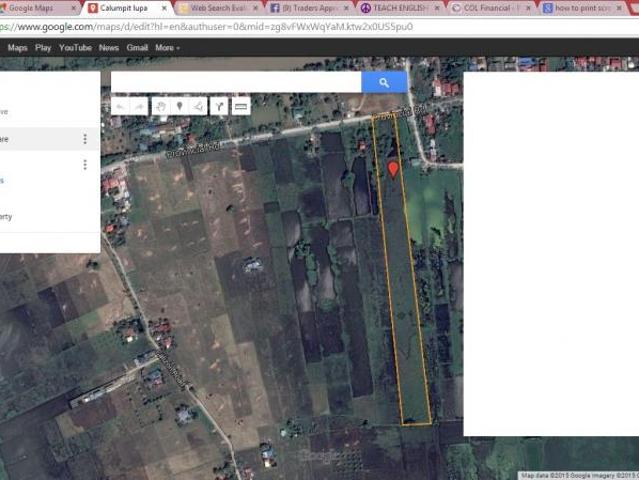Open Maps in the Google bar
This screenshot has width=639, height=480.
18,48
